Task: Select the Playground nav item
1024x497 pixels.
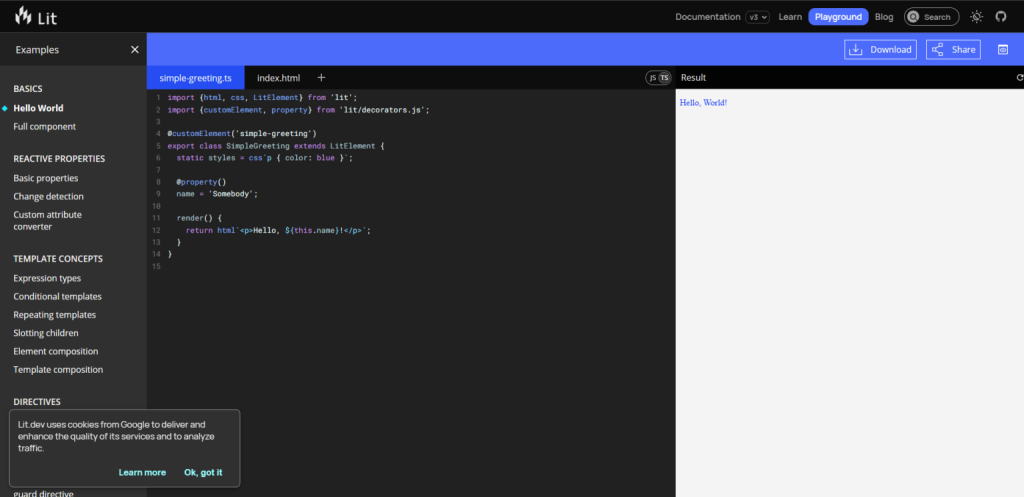Action: (x=839, y=17)
